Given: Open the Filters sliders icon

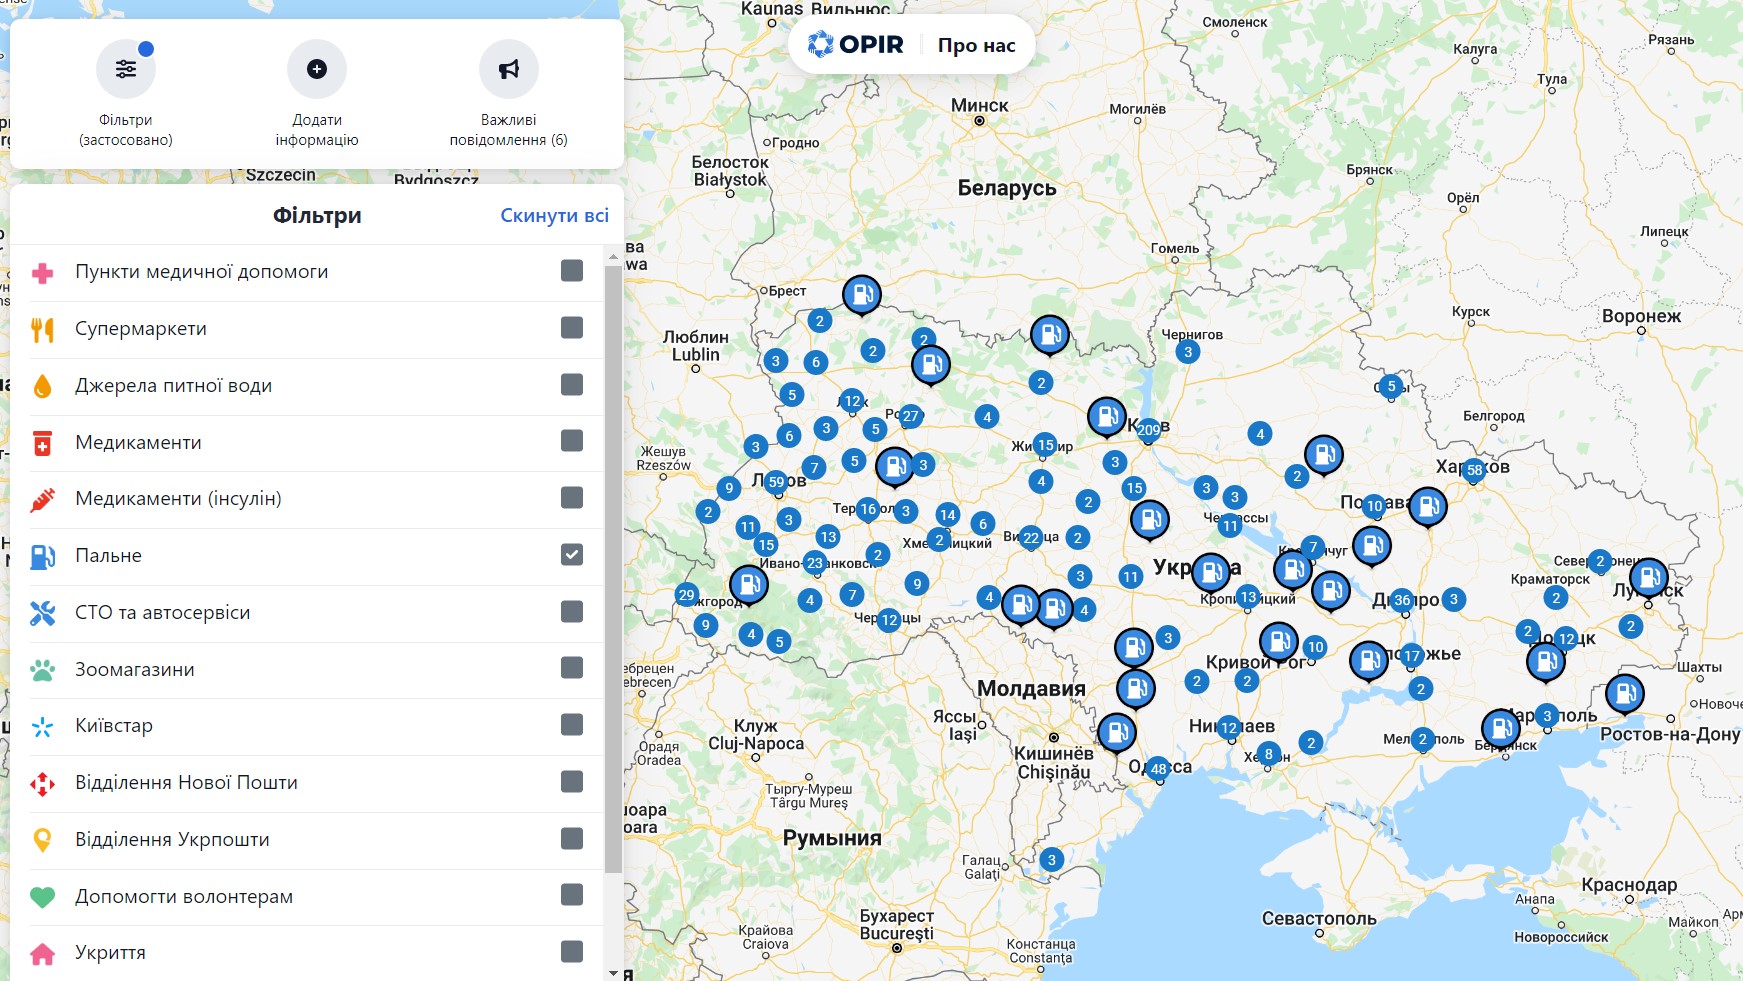Looking at the screenshot, I should [x=125, y=69].
